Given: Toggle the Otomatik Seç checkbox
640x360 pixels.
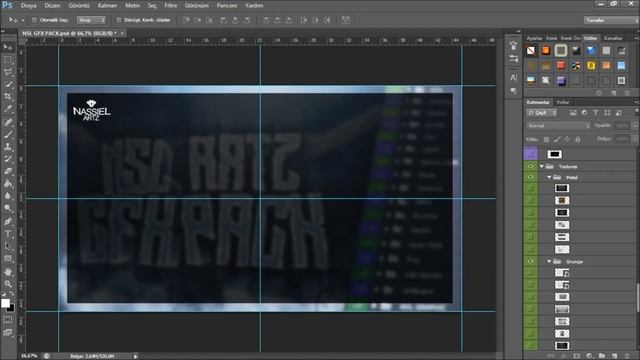Looking at the screenshot, I should pyautogui.click(x=35, y=20).
